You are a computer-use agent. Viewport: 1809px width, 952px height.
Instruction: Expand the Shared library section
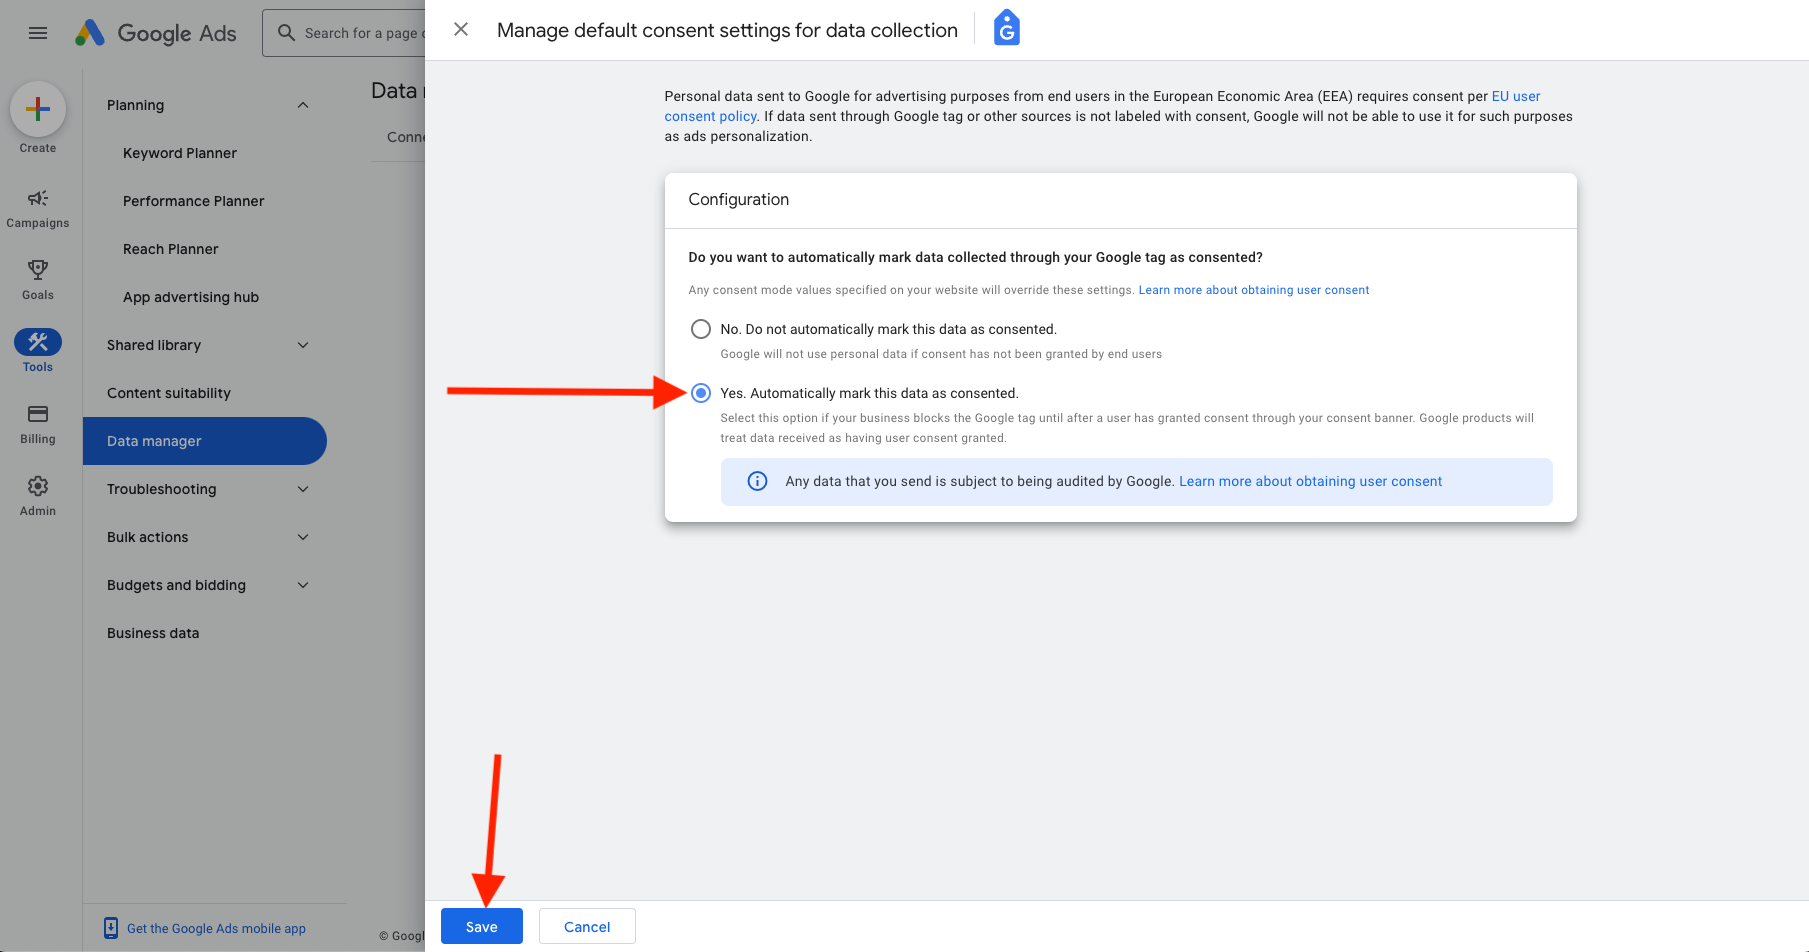303,345
